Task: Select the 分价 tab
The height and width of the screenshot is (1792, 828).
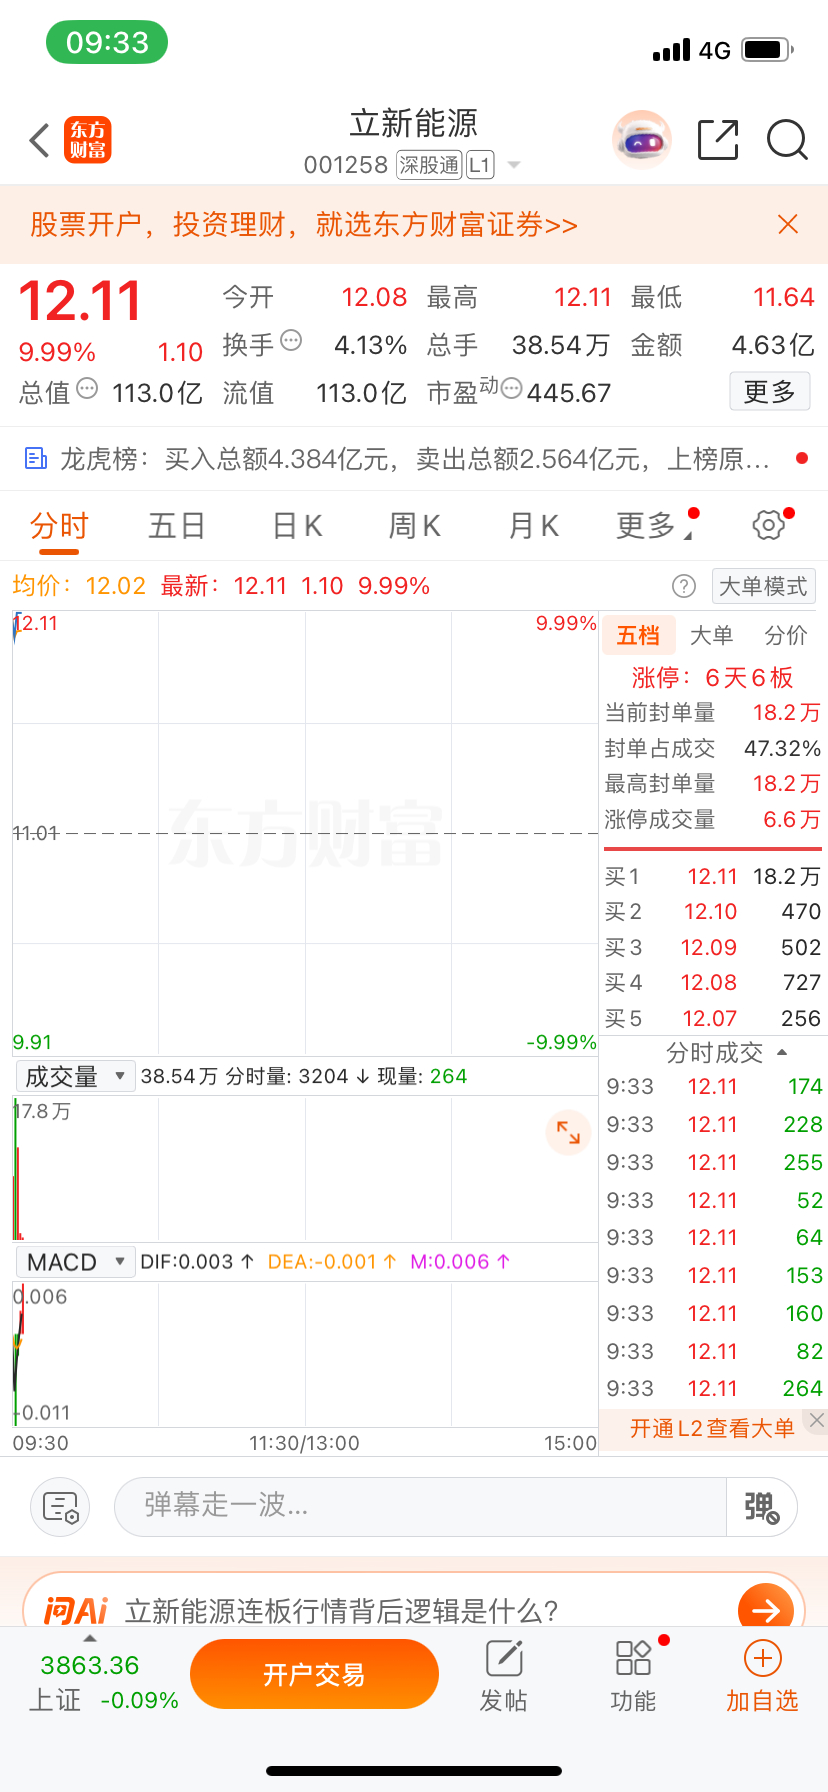Action: click(786, 635)
